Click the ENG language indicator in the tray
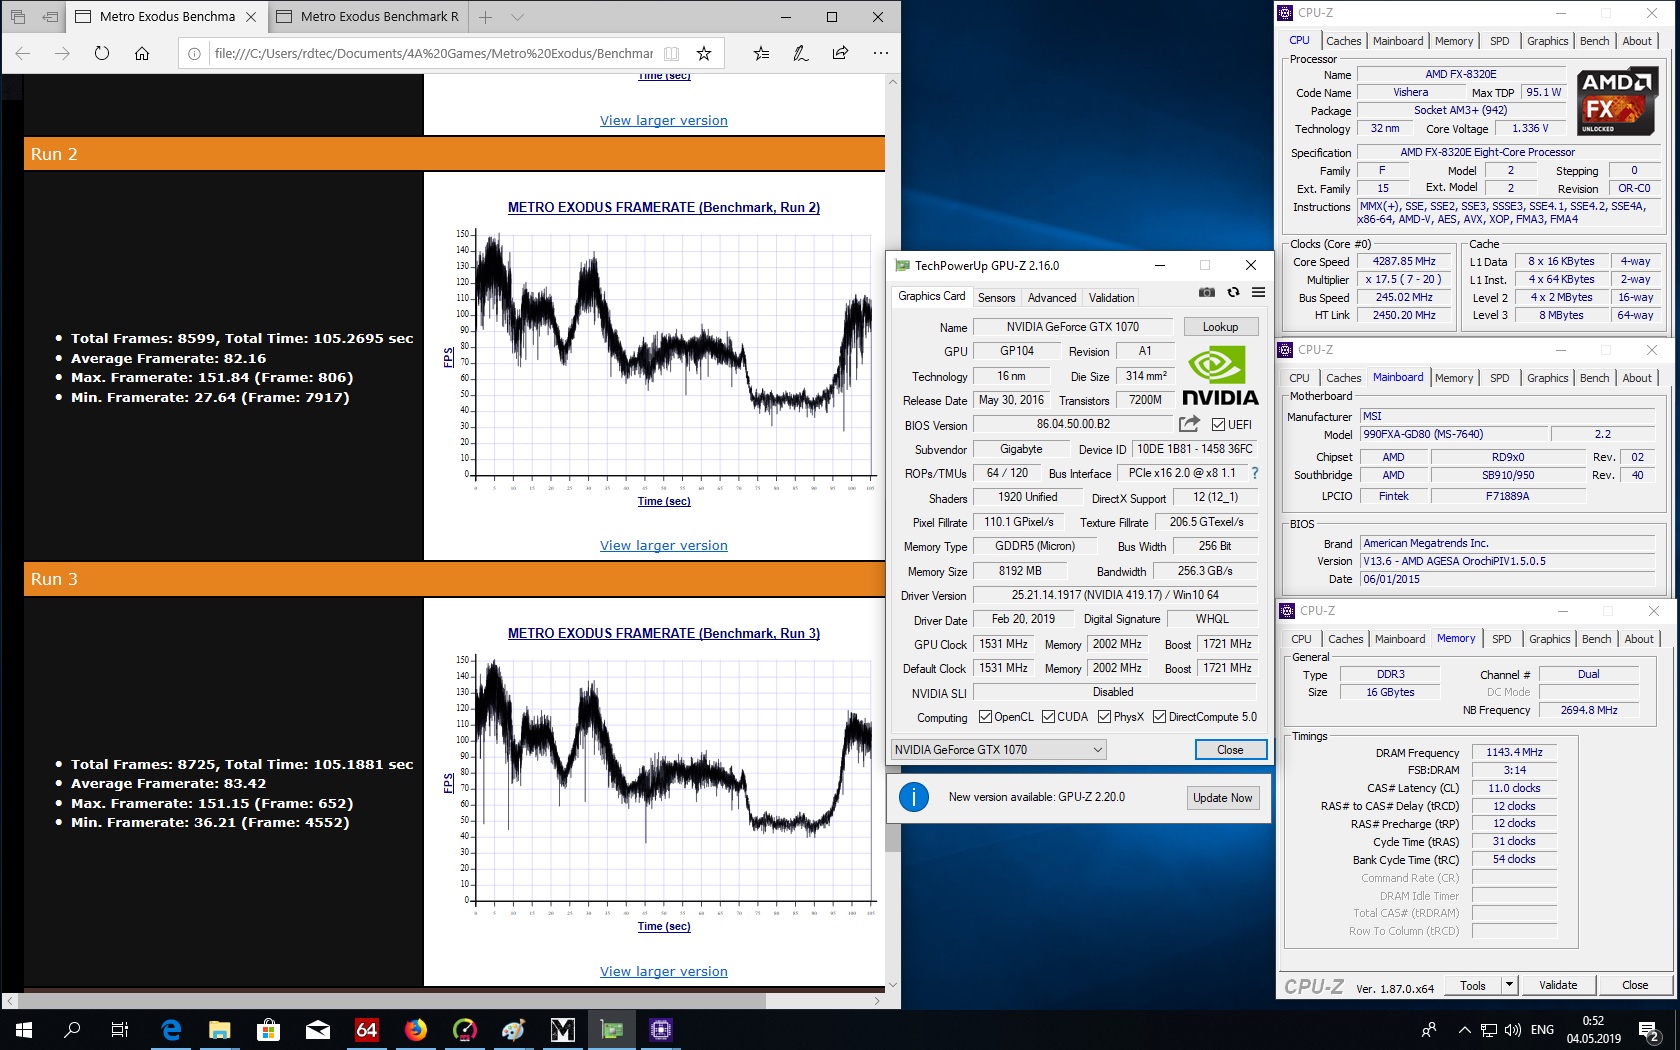The image size is (1680, 1050). 1543,1030
